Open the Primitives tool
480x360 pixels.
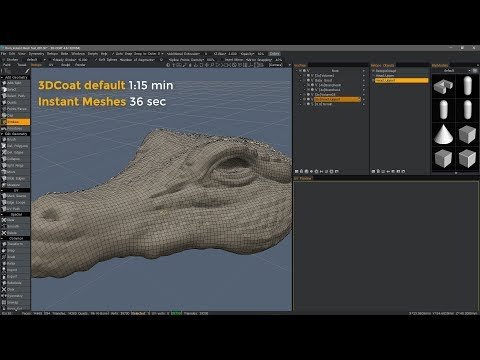pyautogui.click(x=15, y=128)
